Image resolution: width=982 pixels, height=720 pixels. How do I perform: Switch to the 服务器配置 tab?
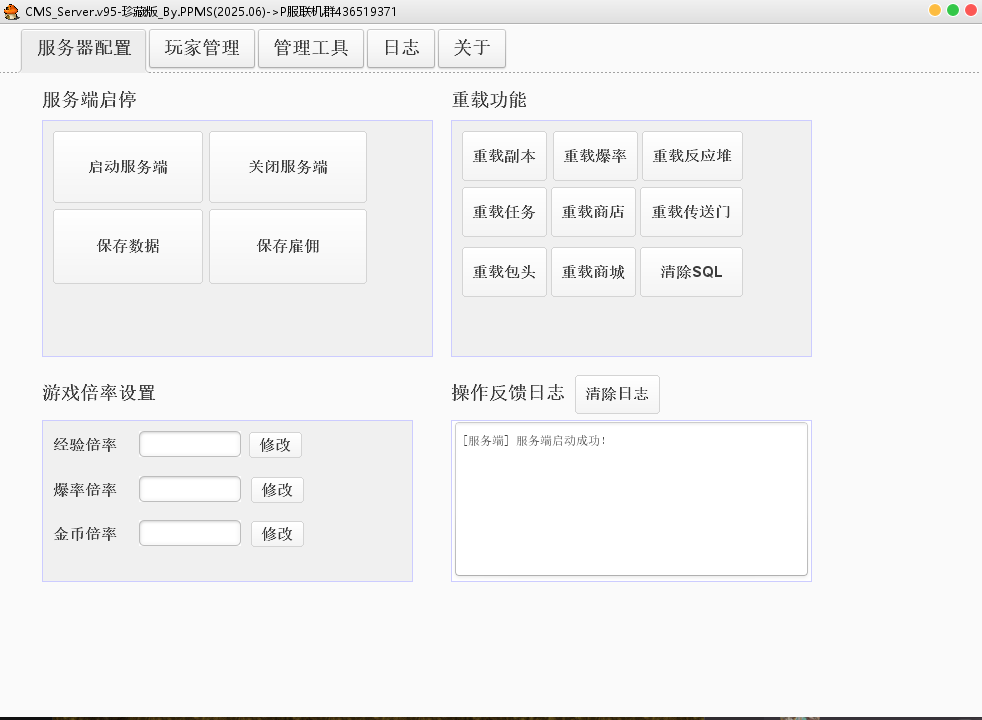tap(84, 49)
